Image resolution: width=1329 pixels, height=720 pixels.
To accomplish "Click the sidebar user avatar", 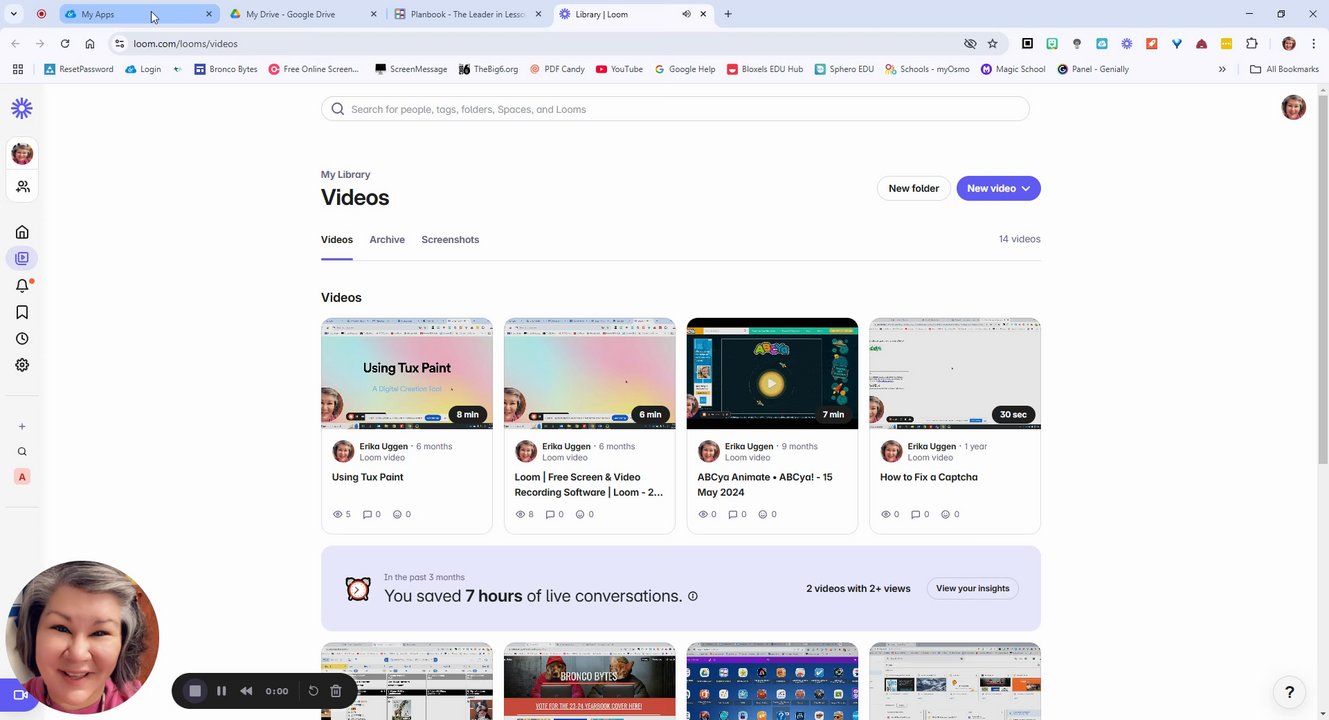I will 22,153.
